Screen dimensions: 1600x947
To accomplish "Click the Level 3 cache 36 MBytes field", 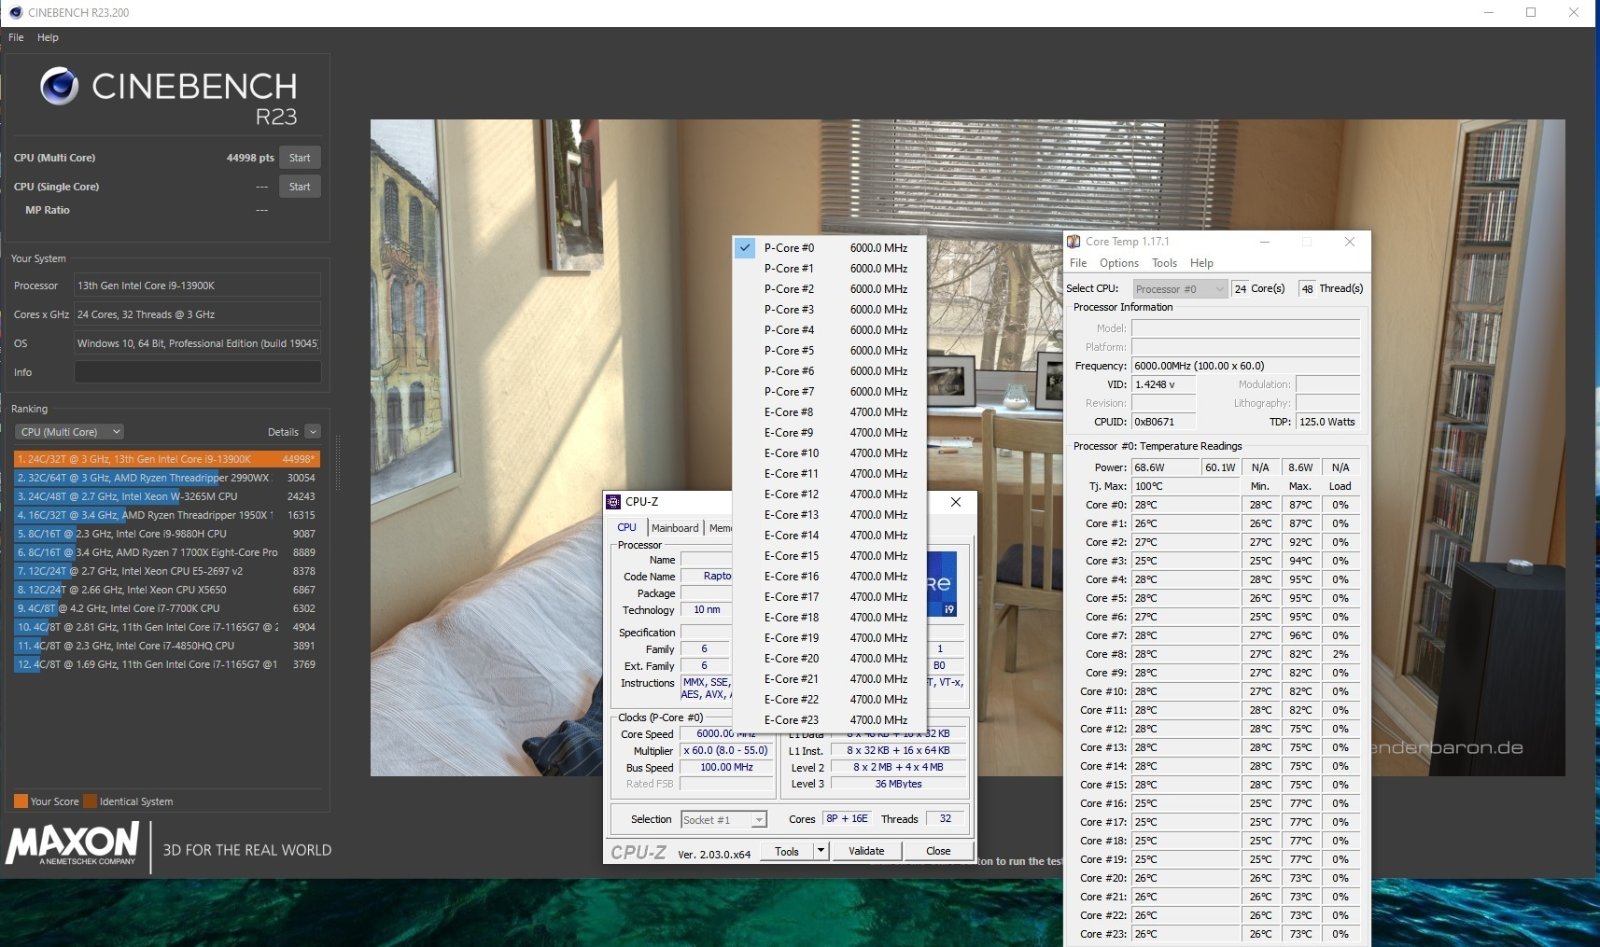I will (898, 784).
